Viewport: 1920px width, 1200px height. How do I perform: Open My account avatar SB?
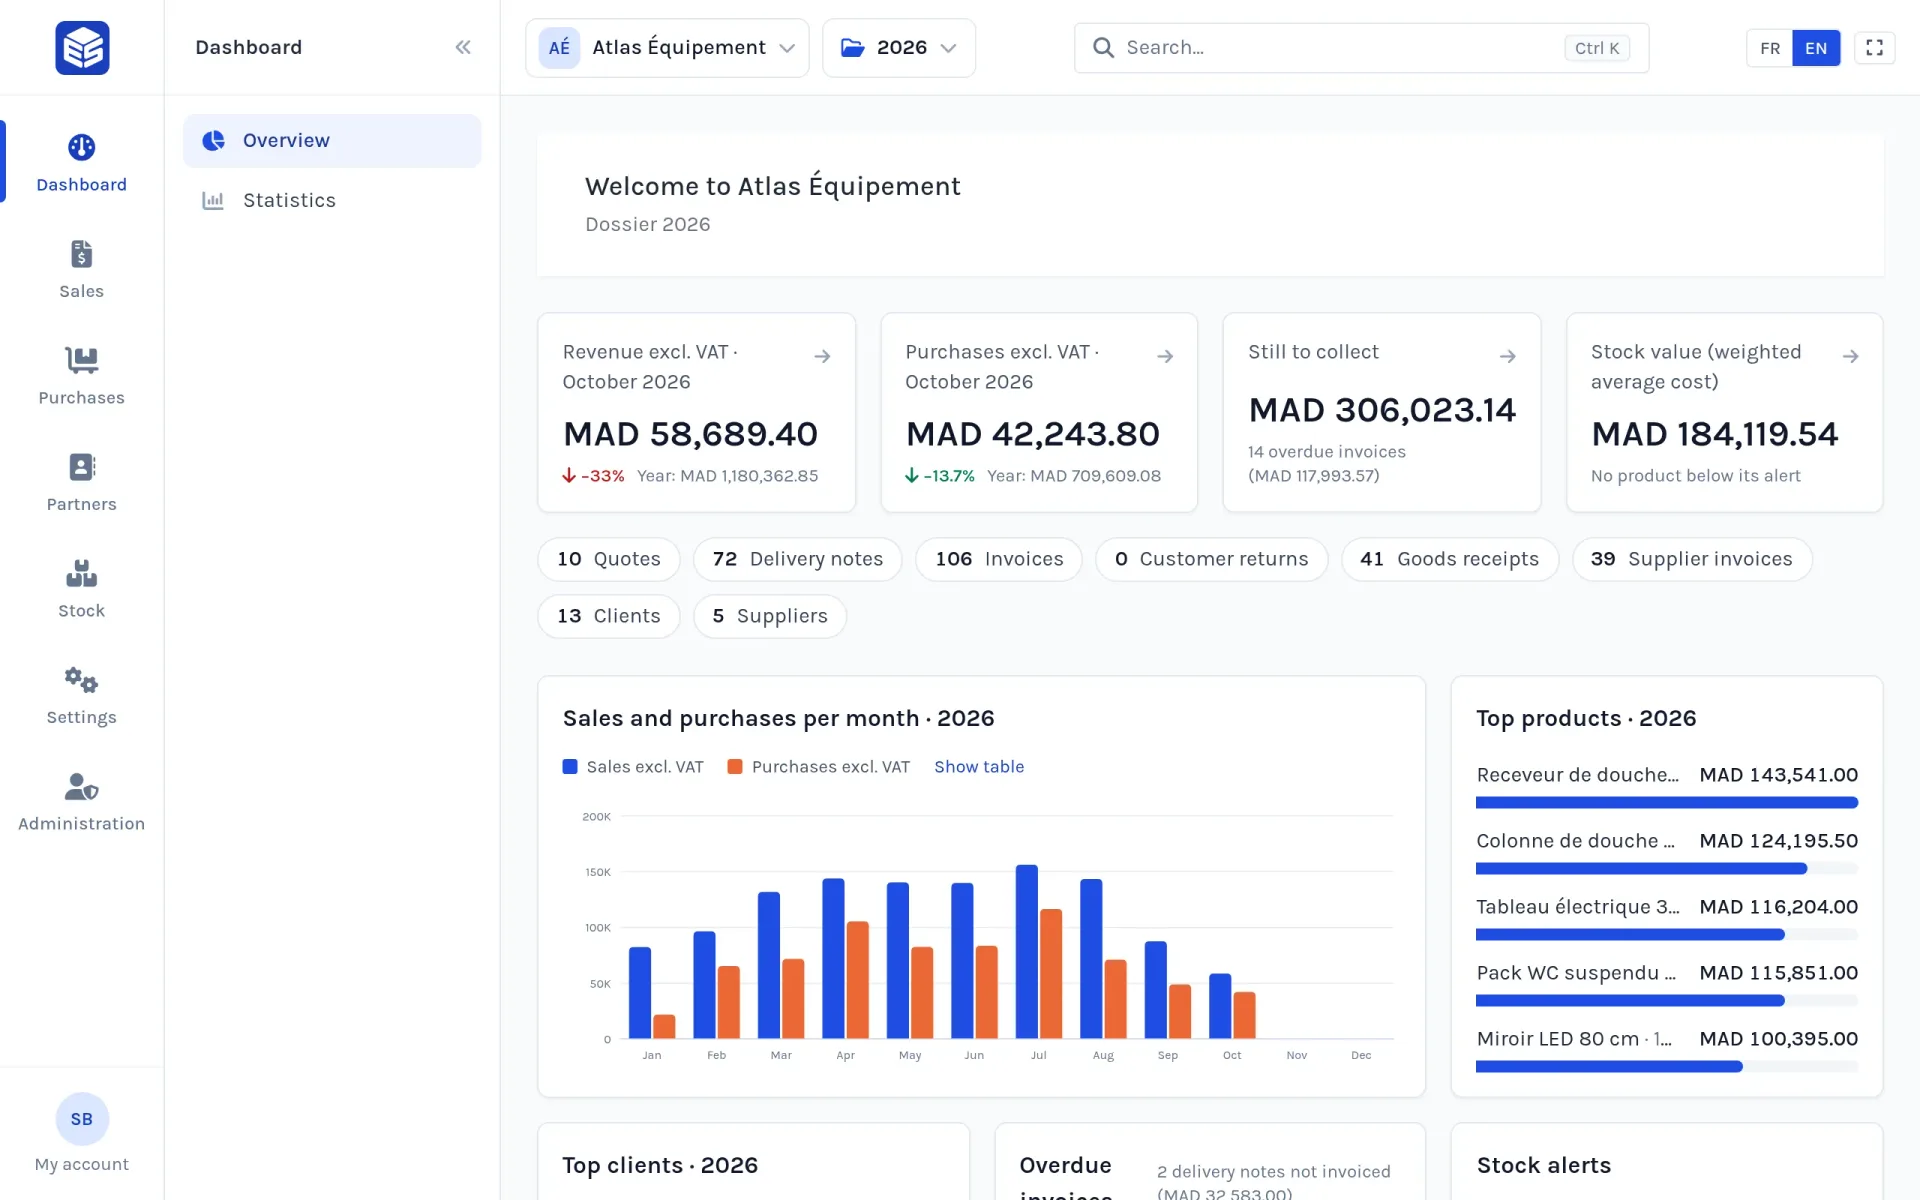coord(82,1119)
